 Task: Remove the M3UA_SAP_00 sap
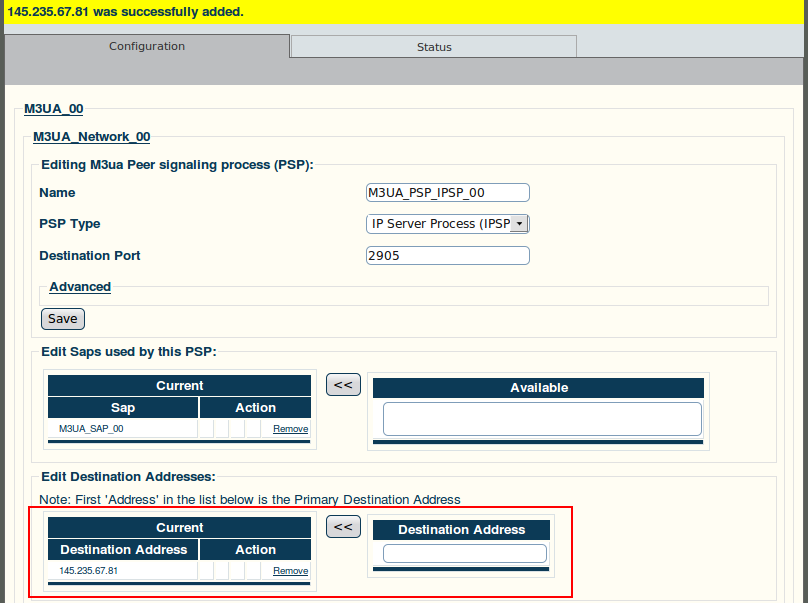tap(291, 429)
